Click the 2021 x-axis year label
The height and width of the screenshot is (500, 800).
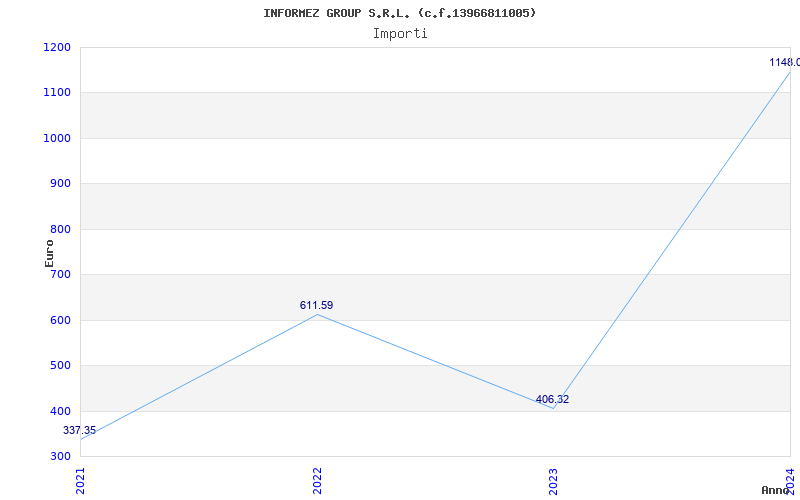coord(81,481)
